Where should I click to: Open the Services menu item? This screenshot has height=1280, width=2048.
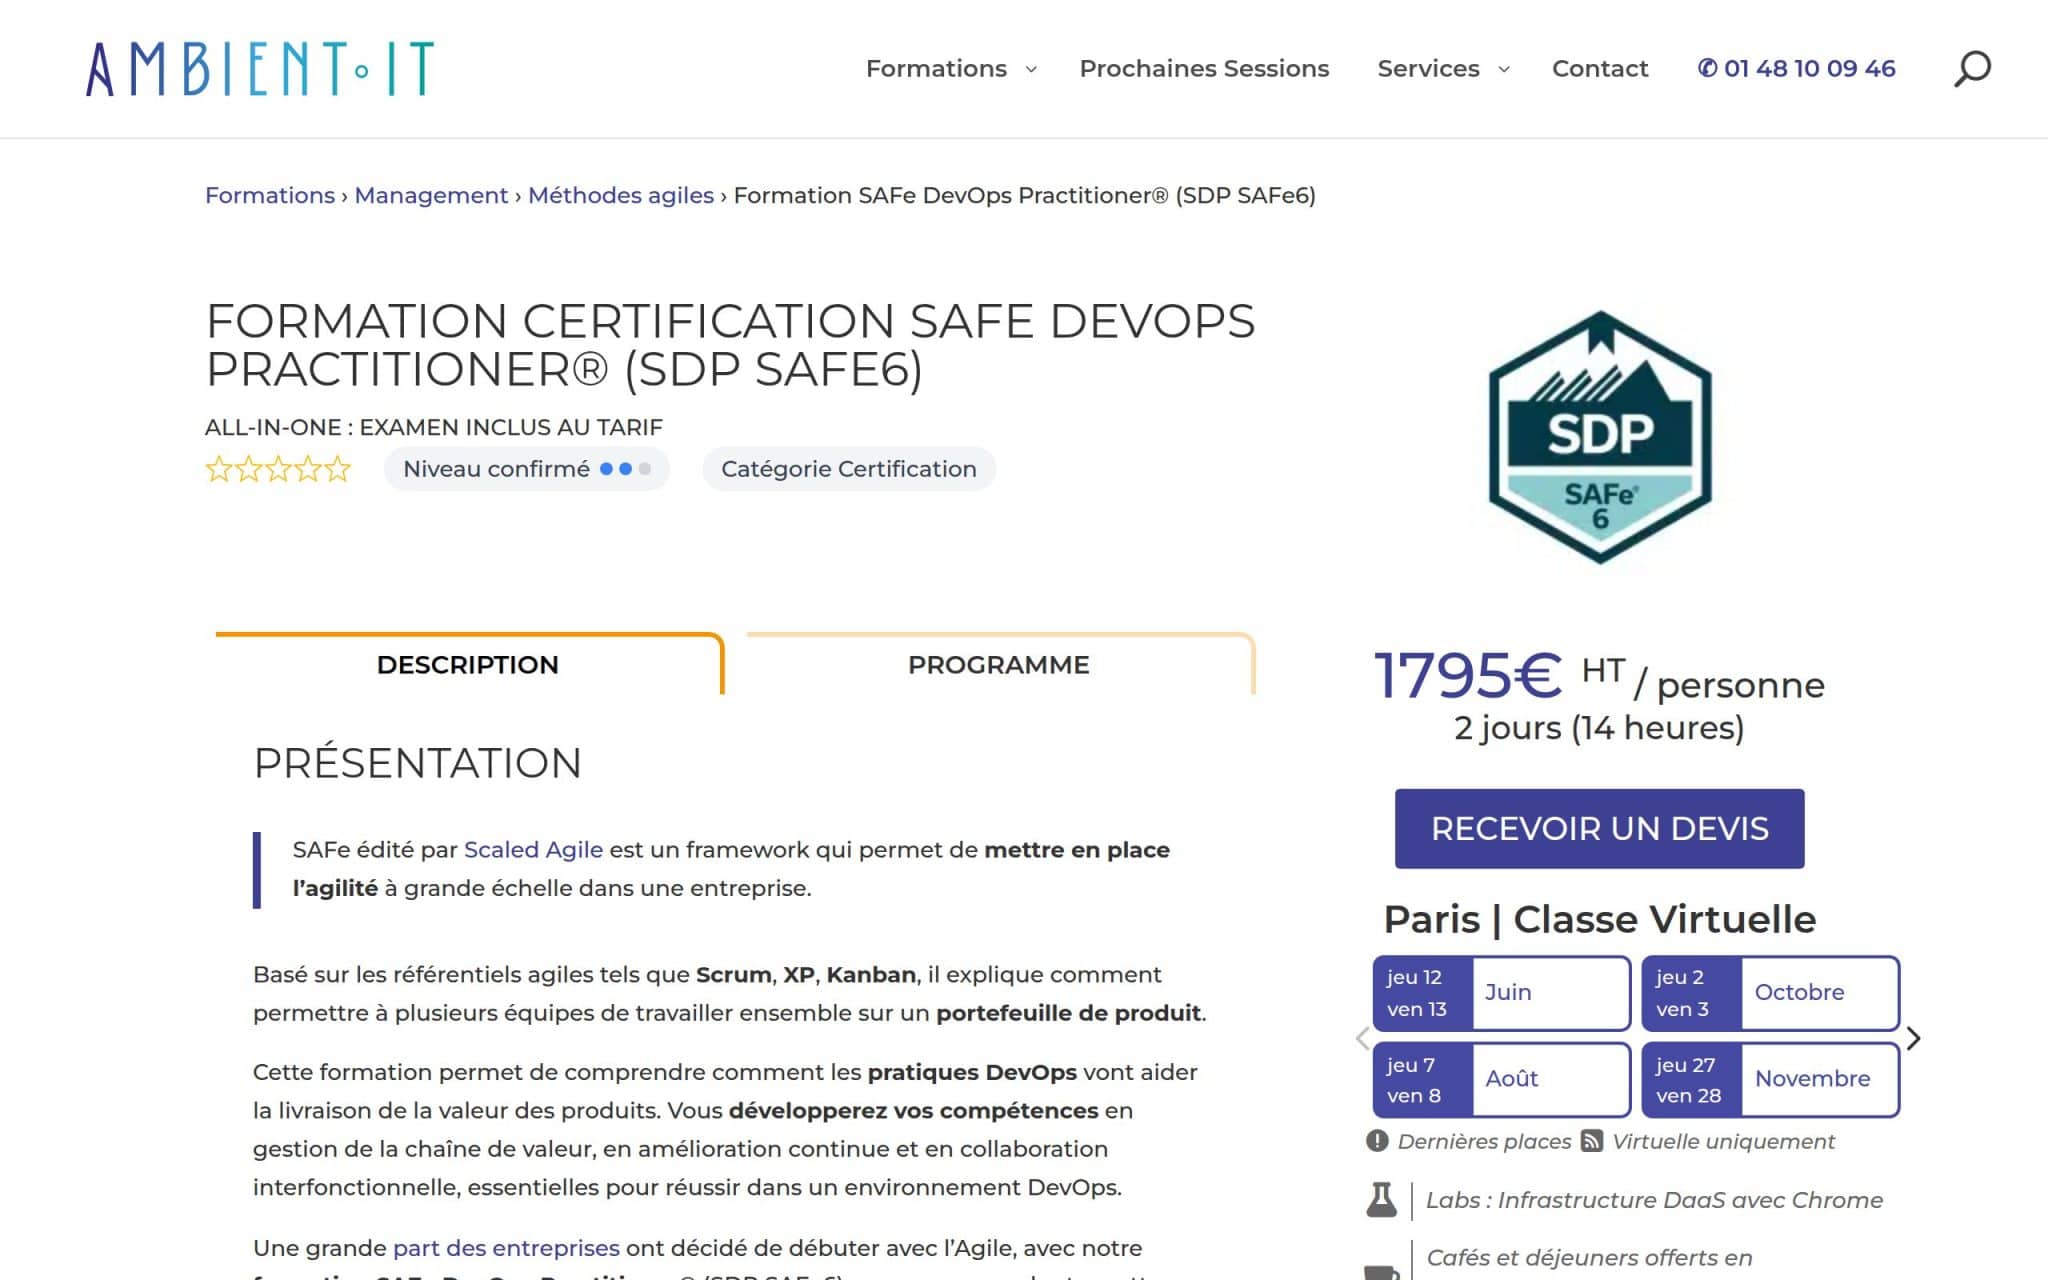(1428, 68)
